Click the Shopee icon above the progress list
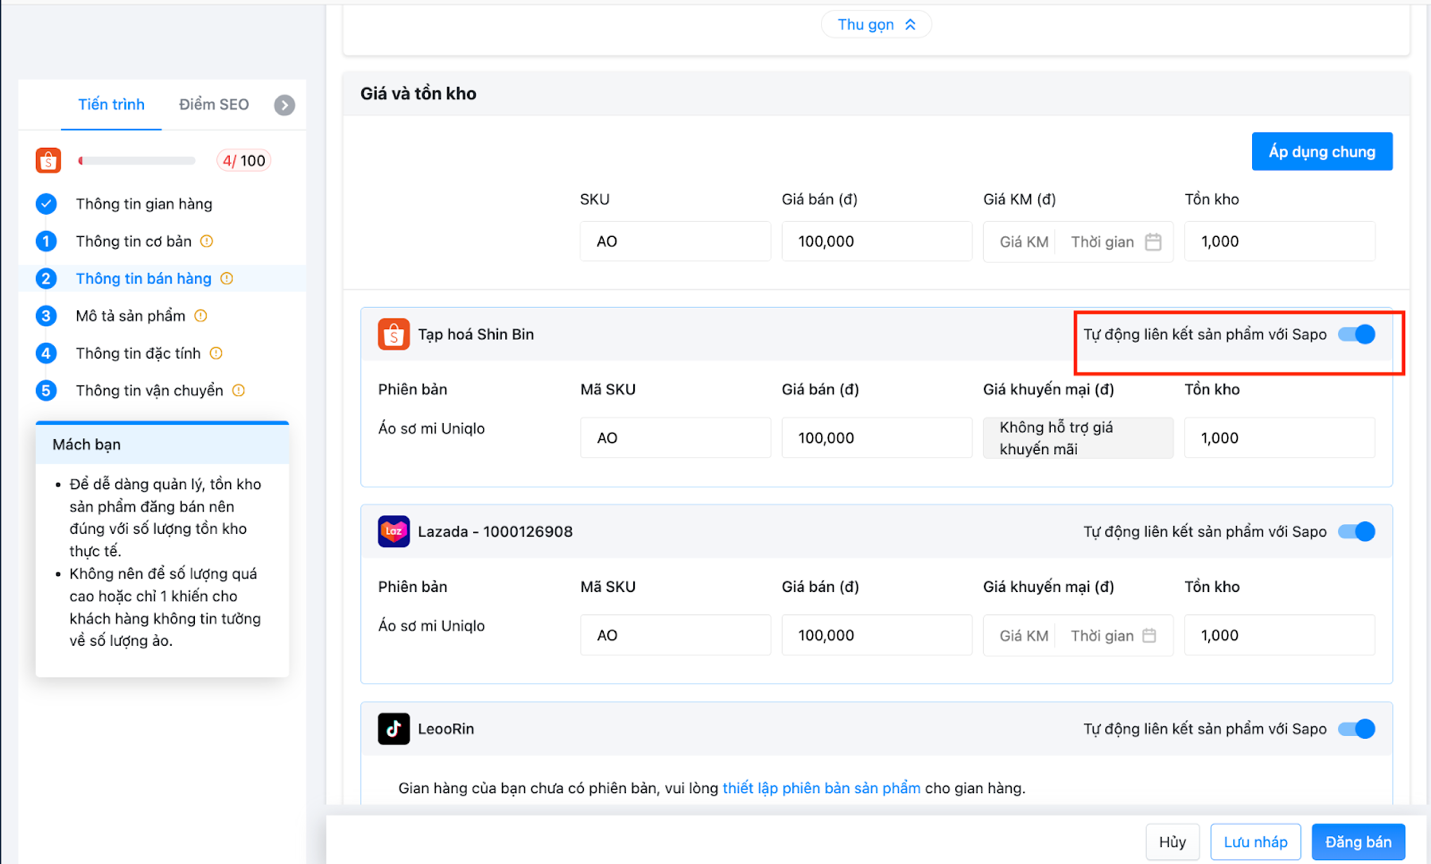The image size is (1431, 864). (48, 160)
